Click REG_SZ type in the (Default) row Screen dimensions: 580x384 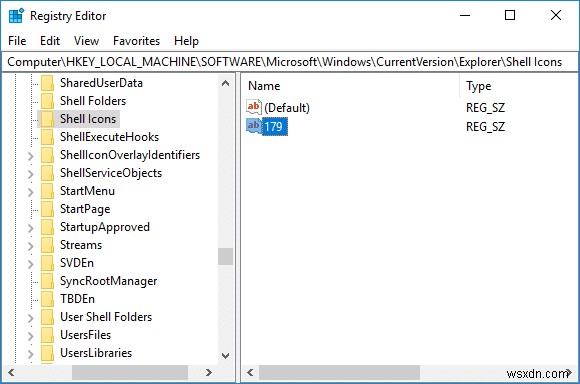tap(485, 108)
